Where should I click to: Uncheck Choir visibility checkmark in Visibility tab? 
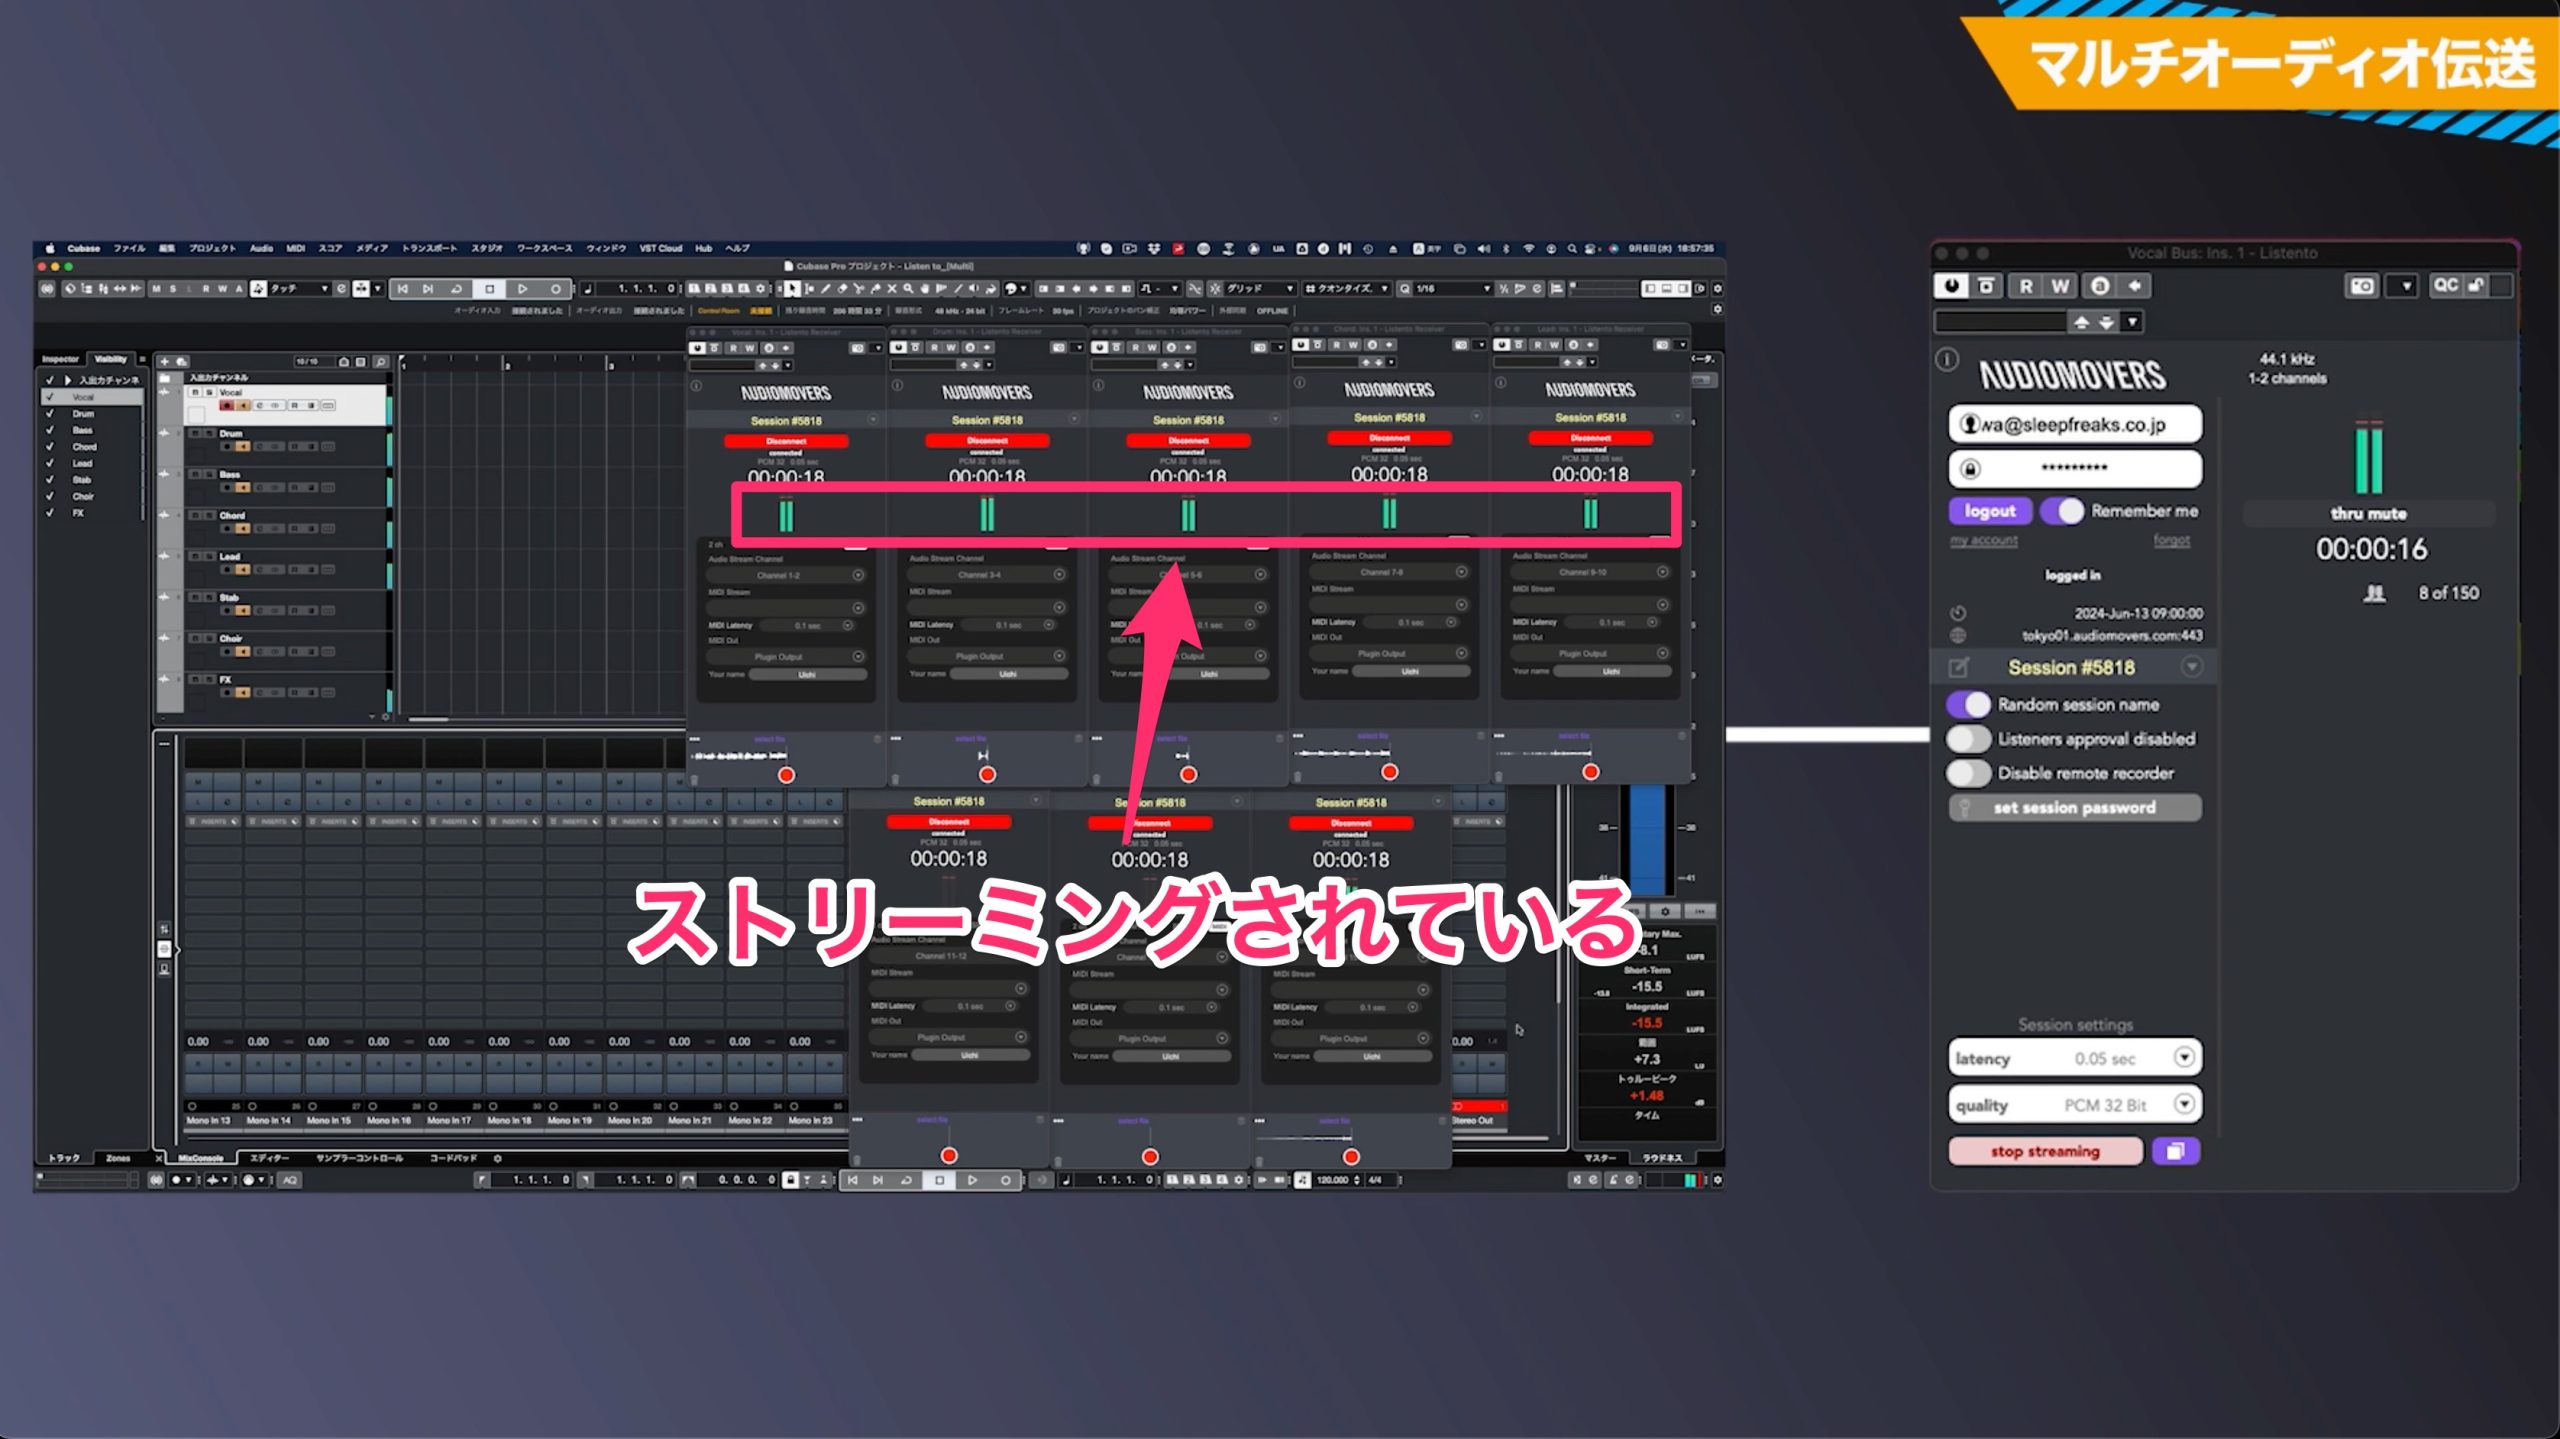point(50,496)
